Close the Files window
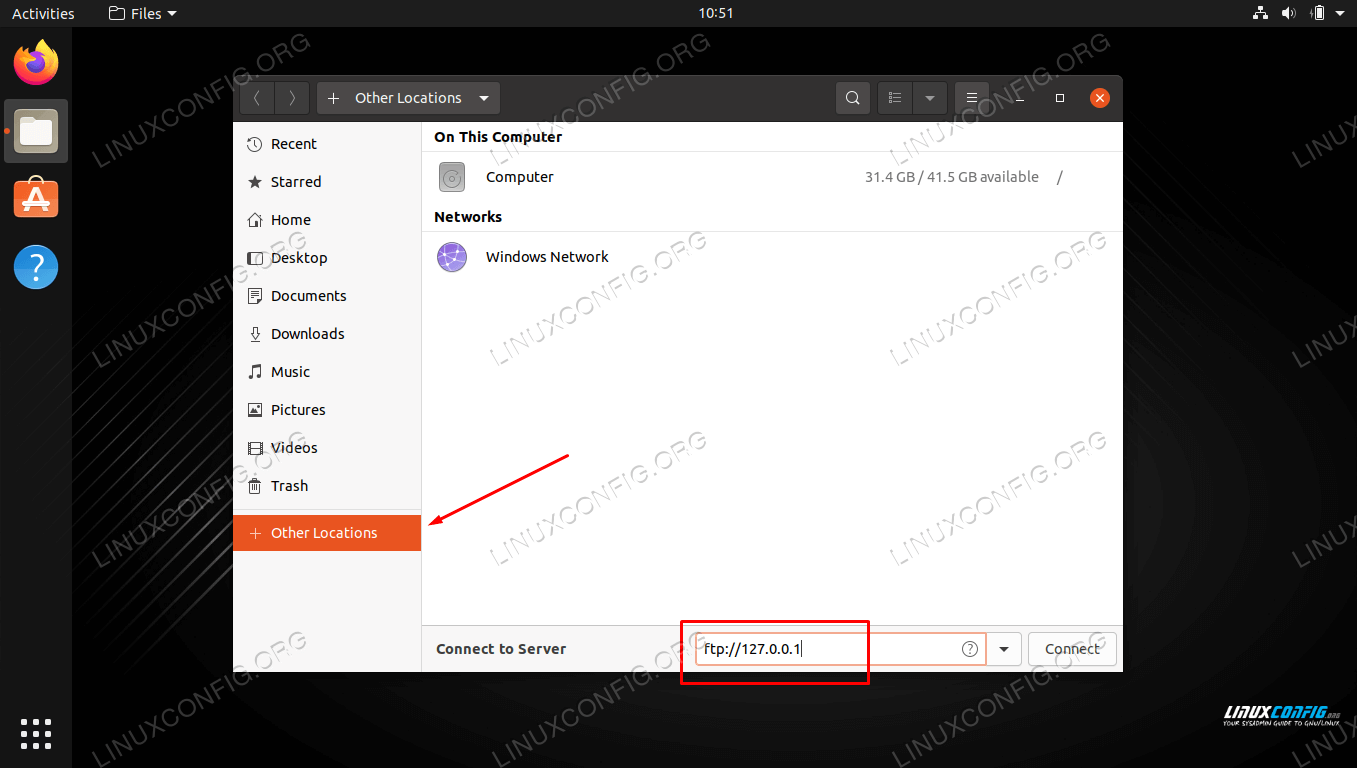The width and height of the screenshot is (1357, 768). coord(1100,98)
